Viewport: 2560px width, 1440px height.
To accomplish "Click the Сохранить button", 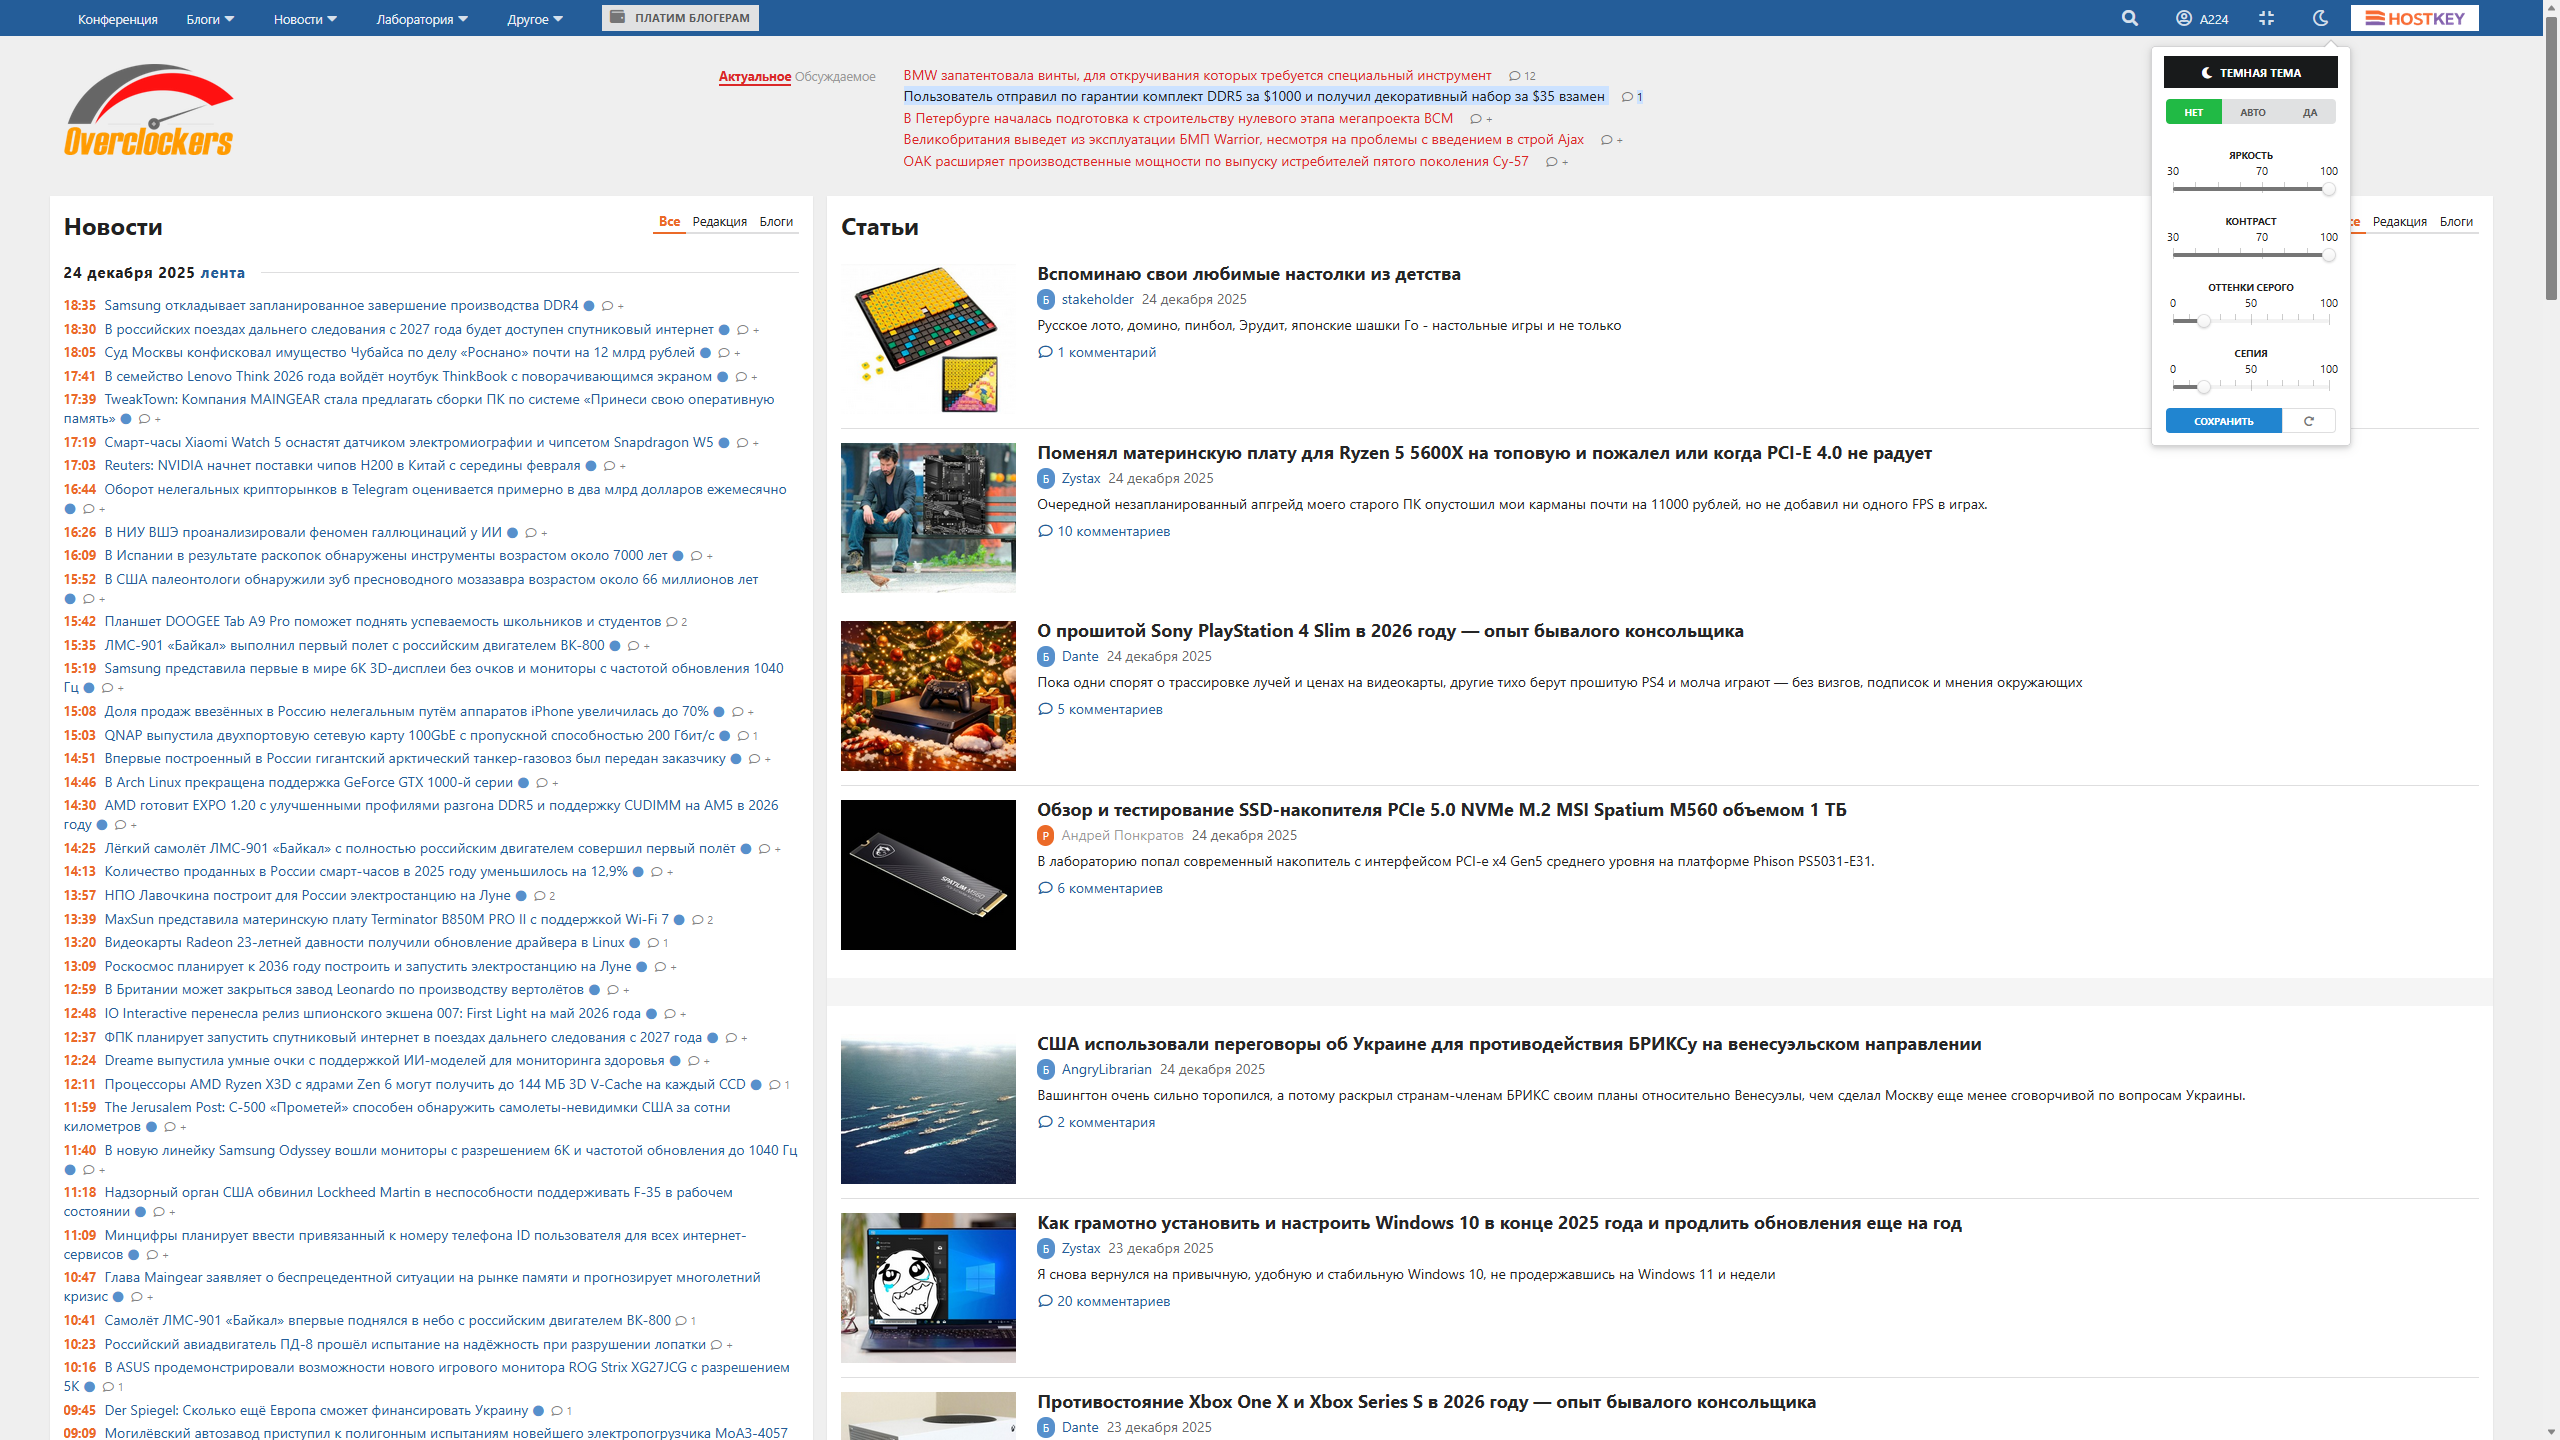I will click(x=2223, y=421).
